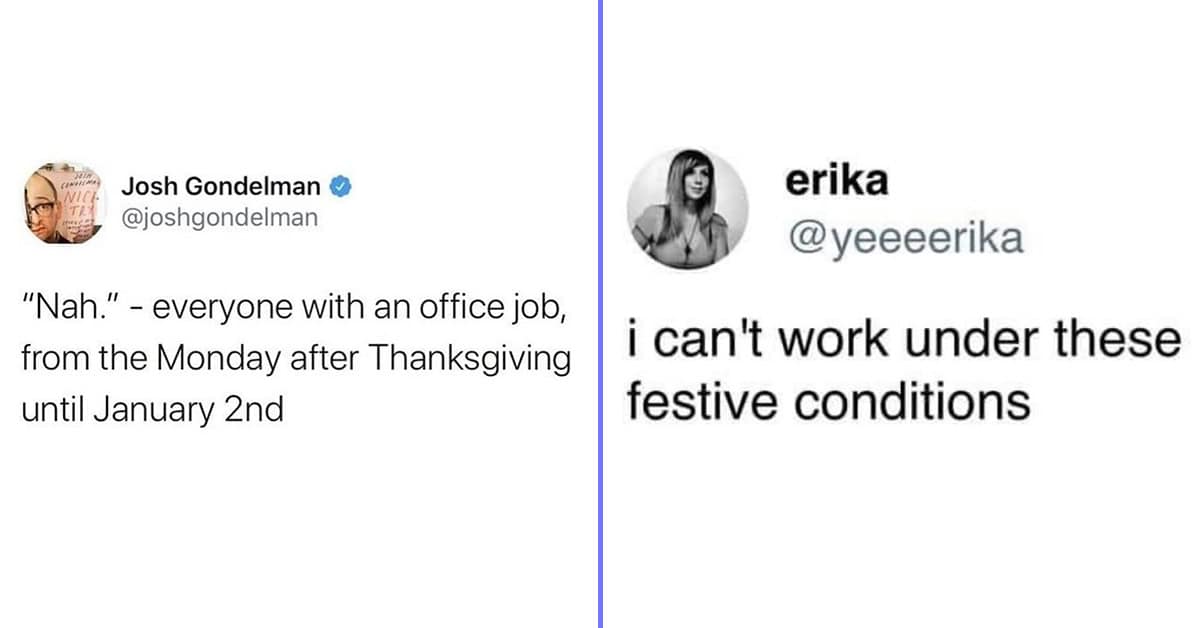1200x628 pixels.
Task: Open Josh Gondelman's profile avatar
Action: (62, 201)
